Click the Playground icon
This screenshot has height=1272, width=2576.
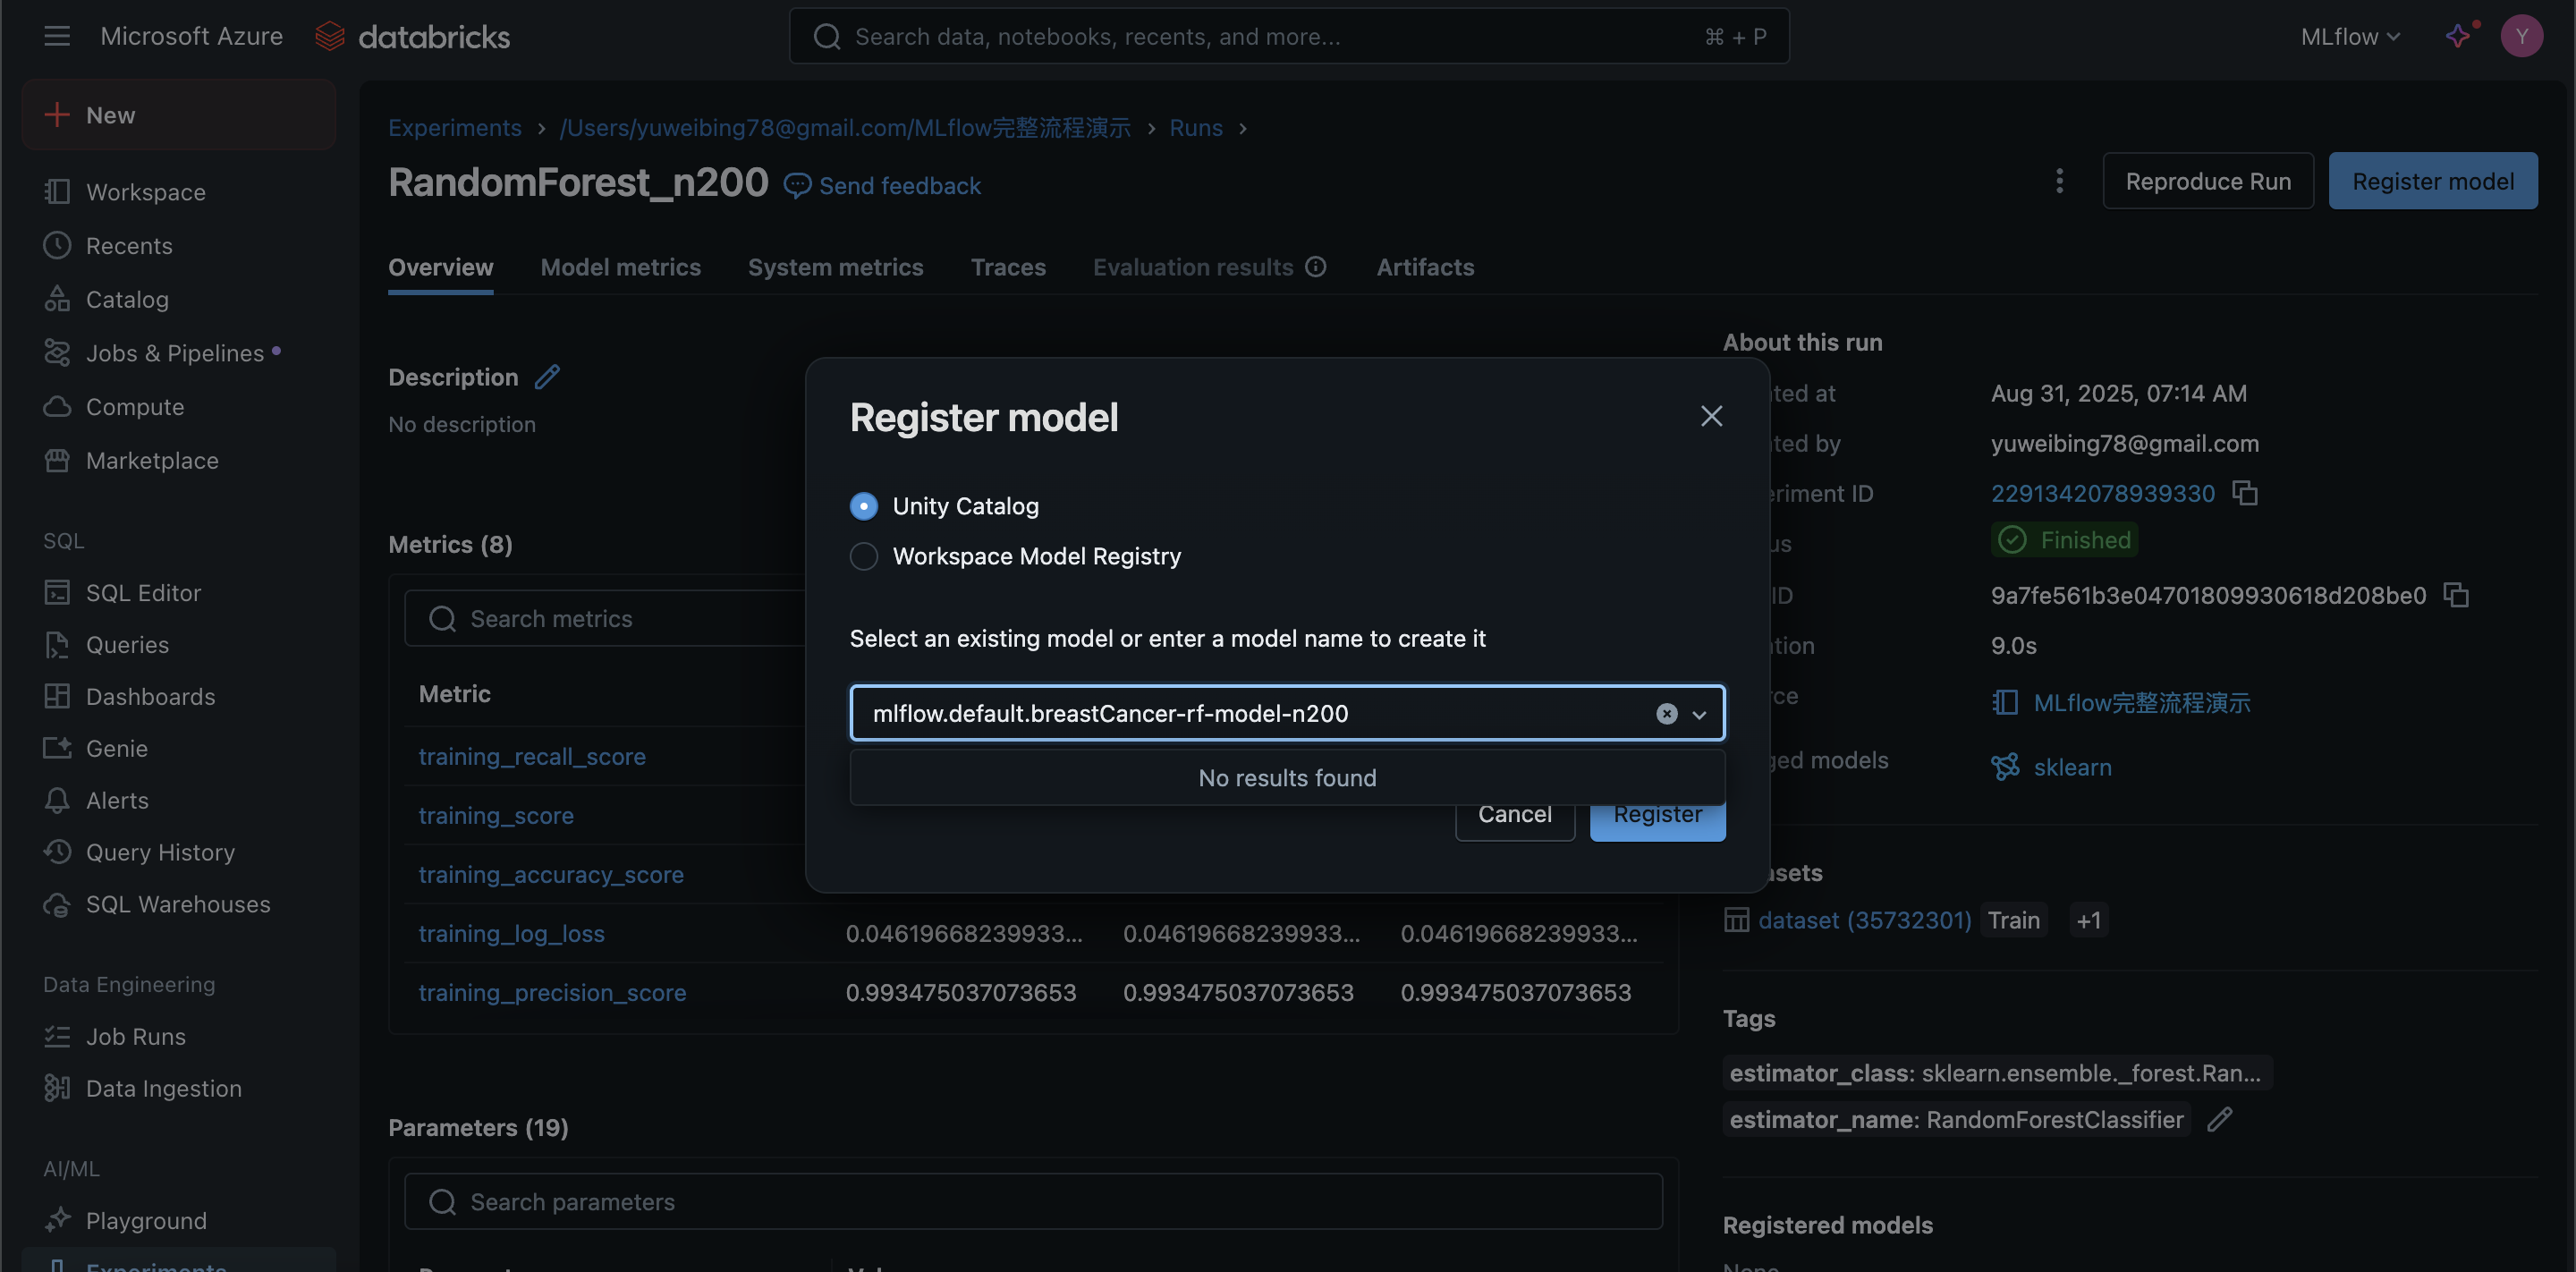(x=57, y=1220)
